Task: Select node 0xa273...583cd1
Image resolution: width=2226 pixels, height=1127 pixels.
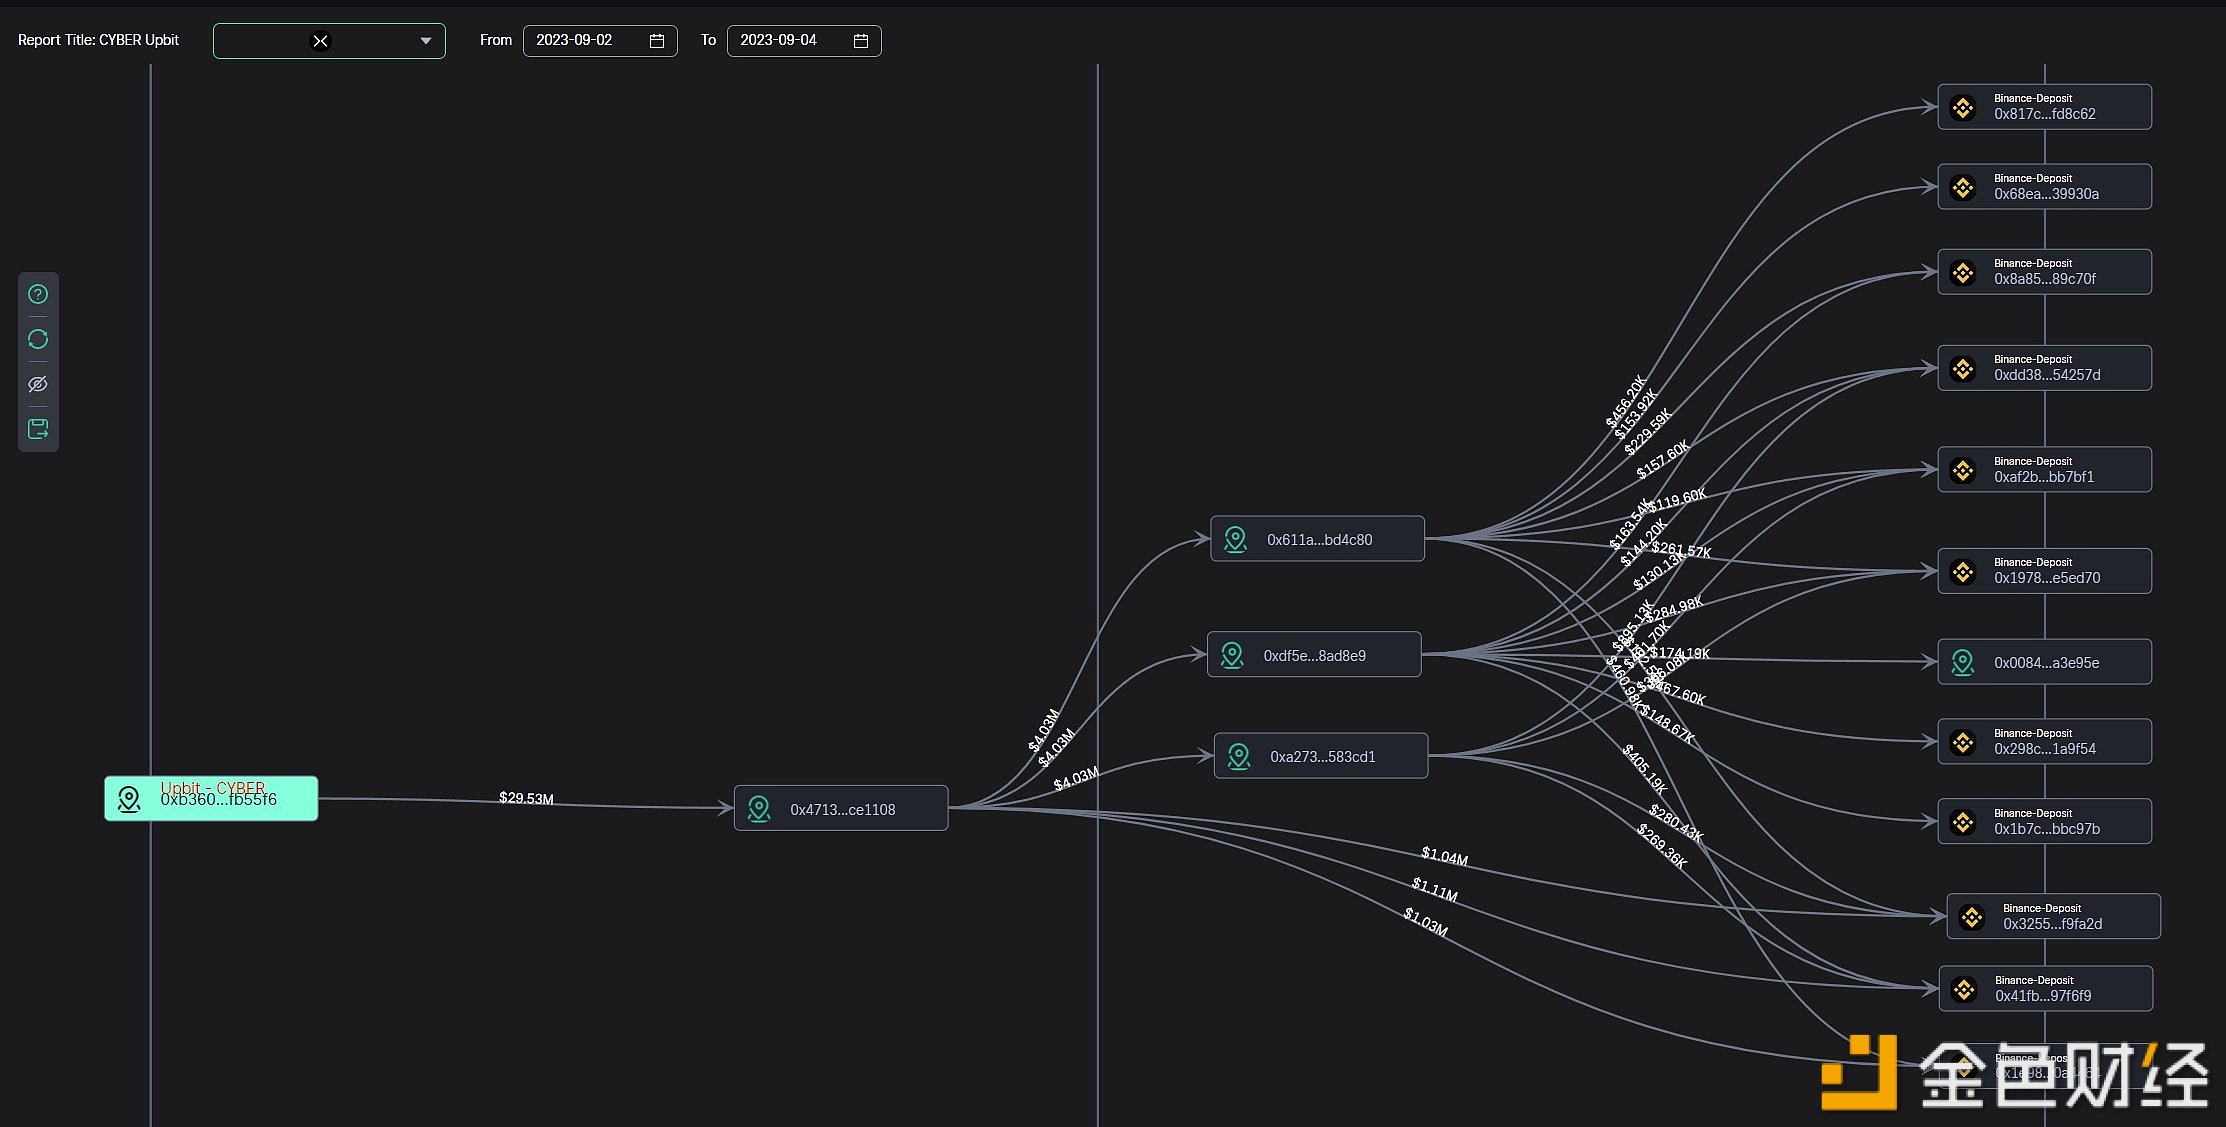Action: pyautogui.click(x=1321, y=755)
